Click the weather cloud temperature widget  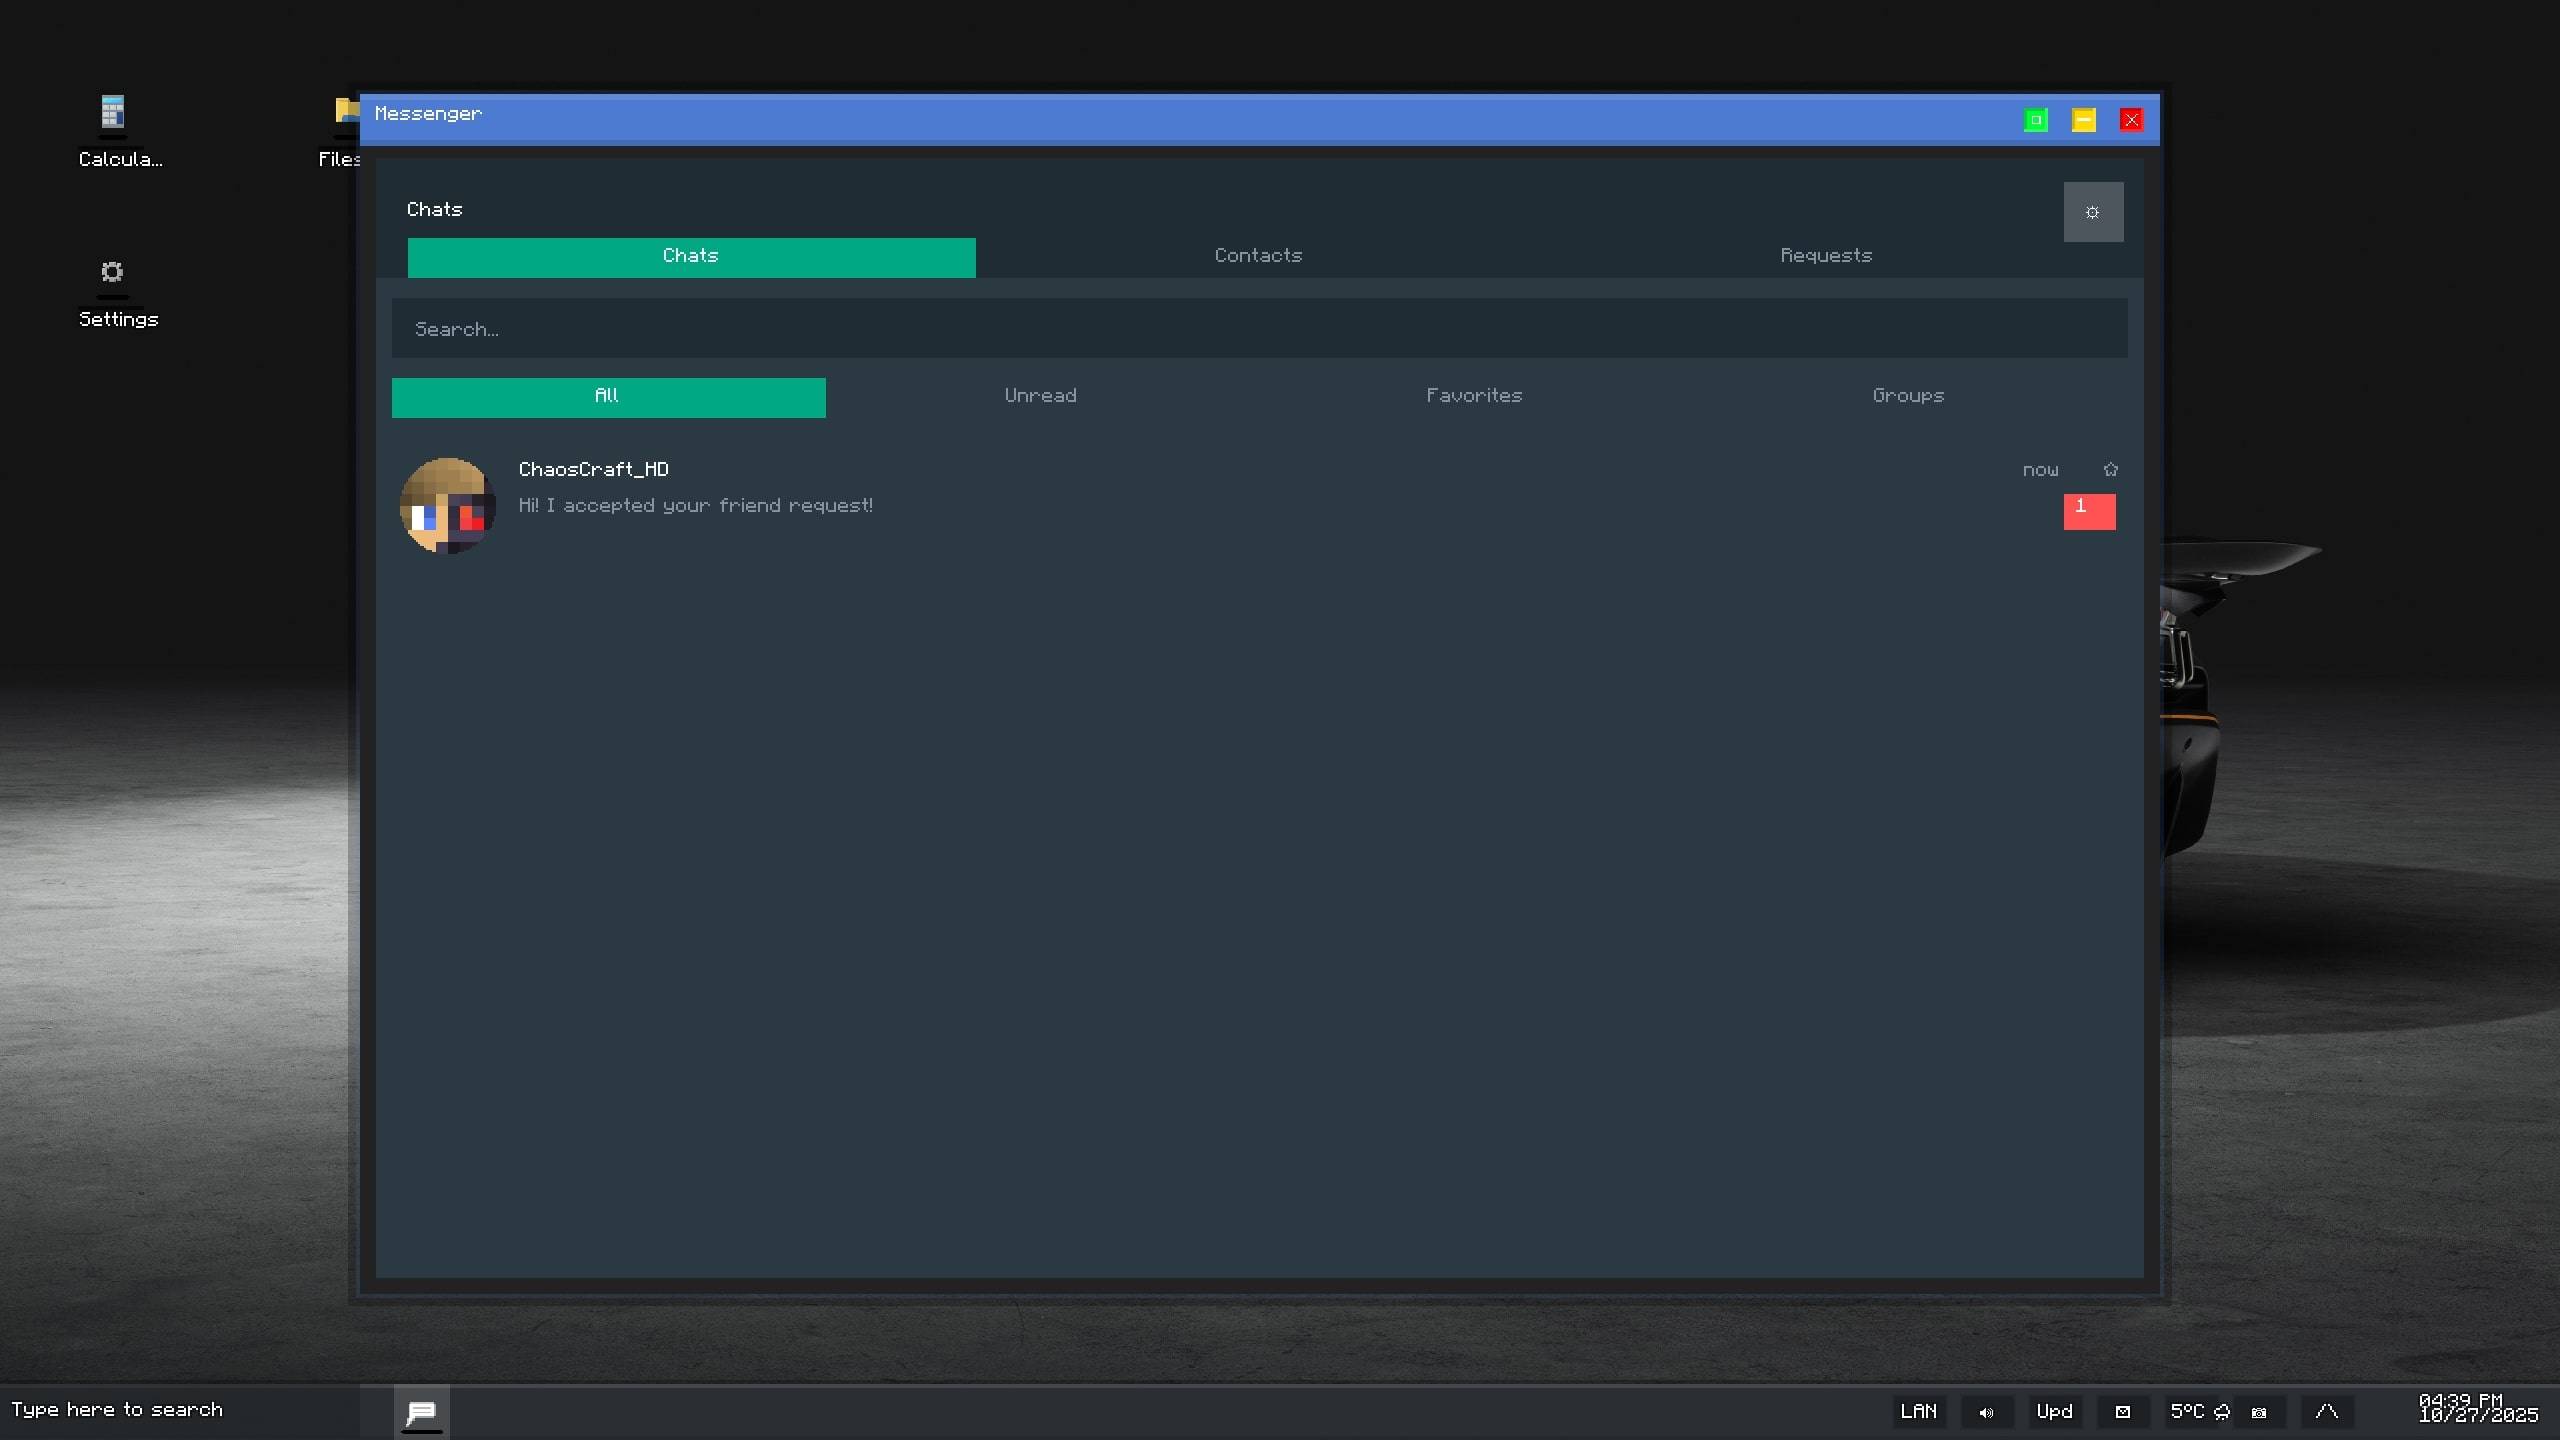click(2200, 1412)
